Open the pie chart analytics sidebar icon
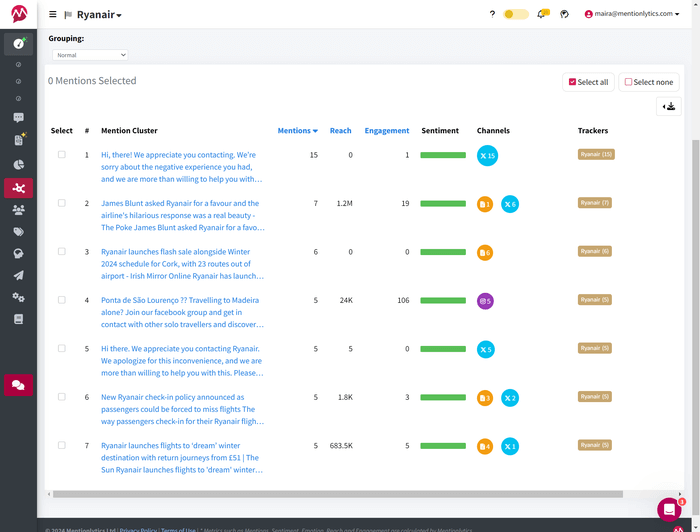 [x=19, y=165]
